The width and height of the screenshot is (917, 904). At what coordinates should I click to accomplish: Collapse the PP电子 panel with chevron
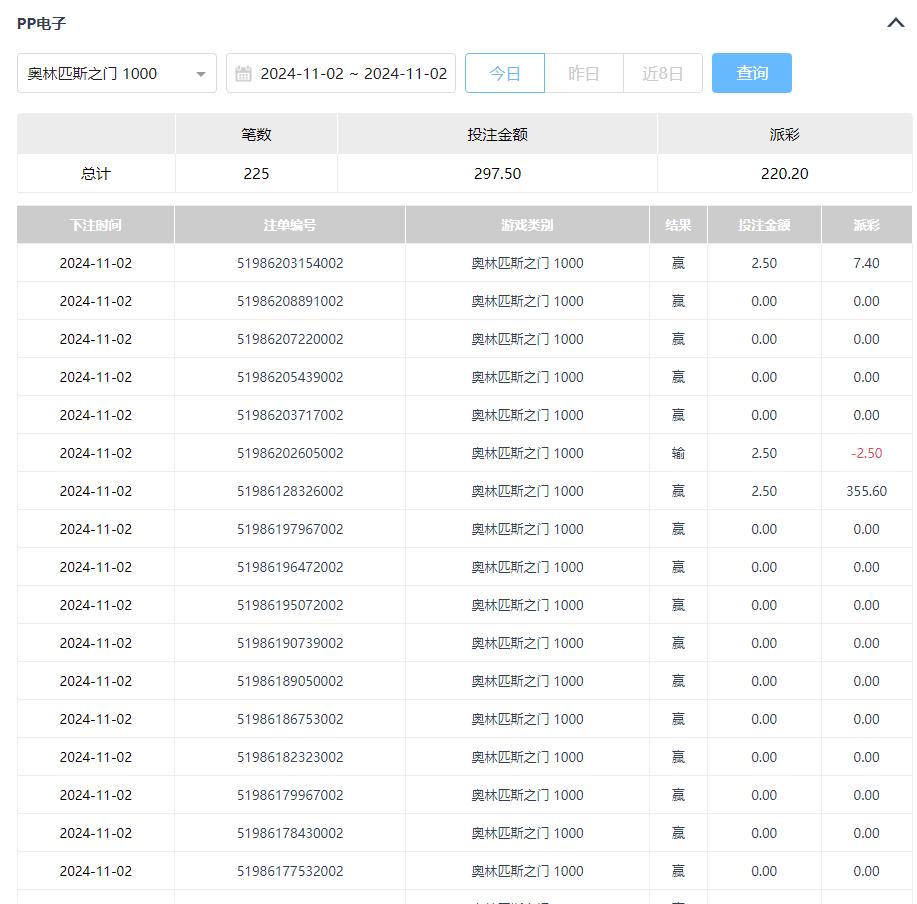(895, 23)
